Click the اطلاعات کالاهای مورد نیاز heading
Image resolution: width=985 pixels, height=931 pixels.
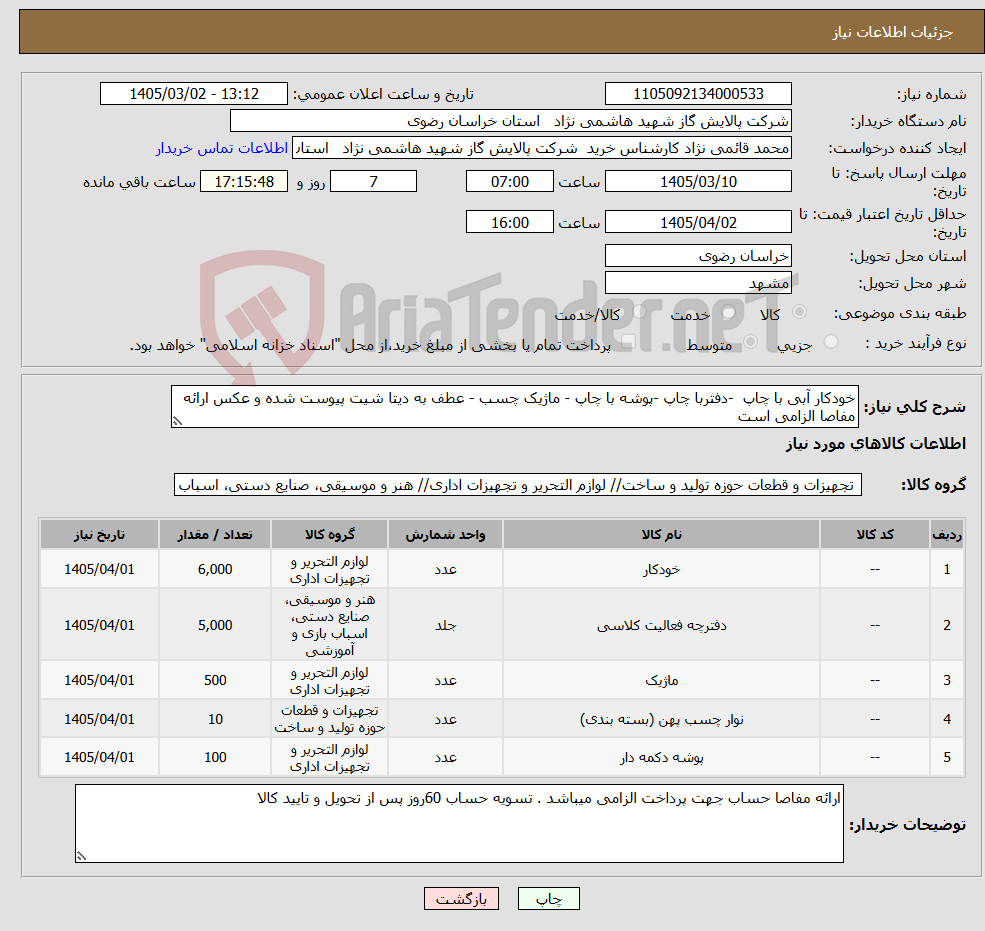[876, 444]
